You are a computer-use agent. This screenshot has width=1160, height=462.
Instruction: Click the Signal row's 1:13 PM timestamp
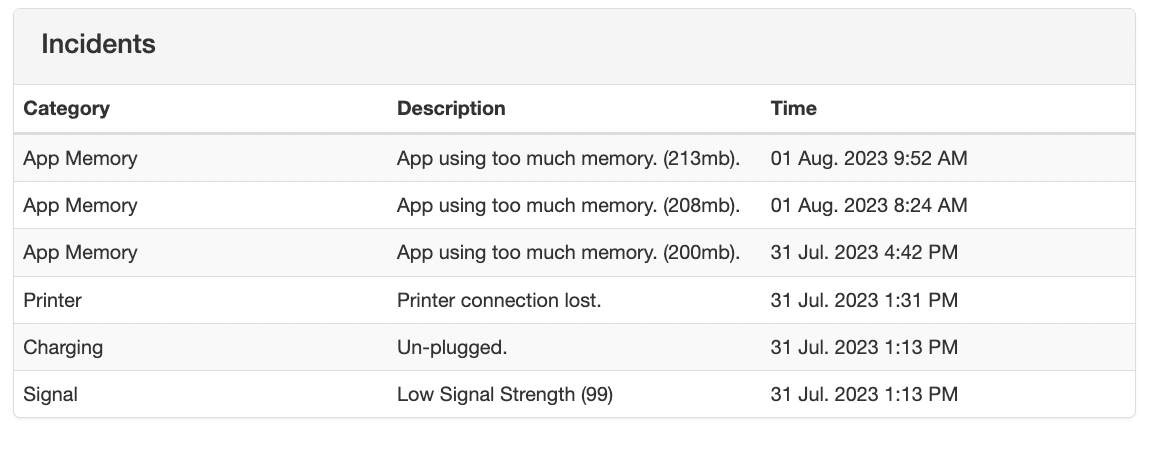pyautogui.click(x=864, y=394)
